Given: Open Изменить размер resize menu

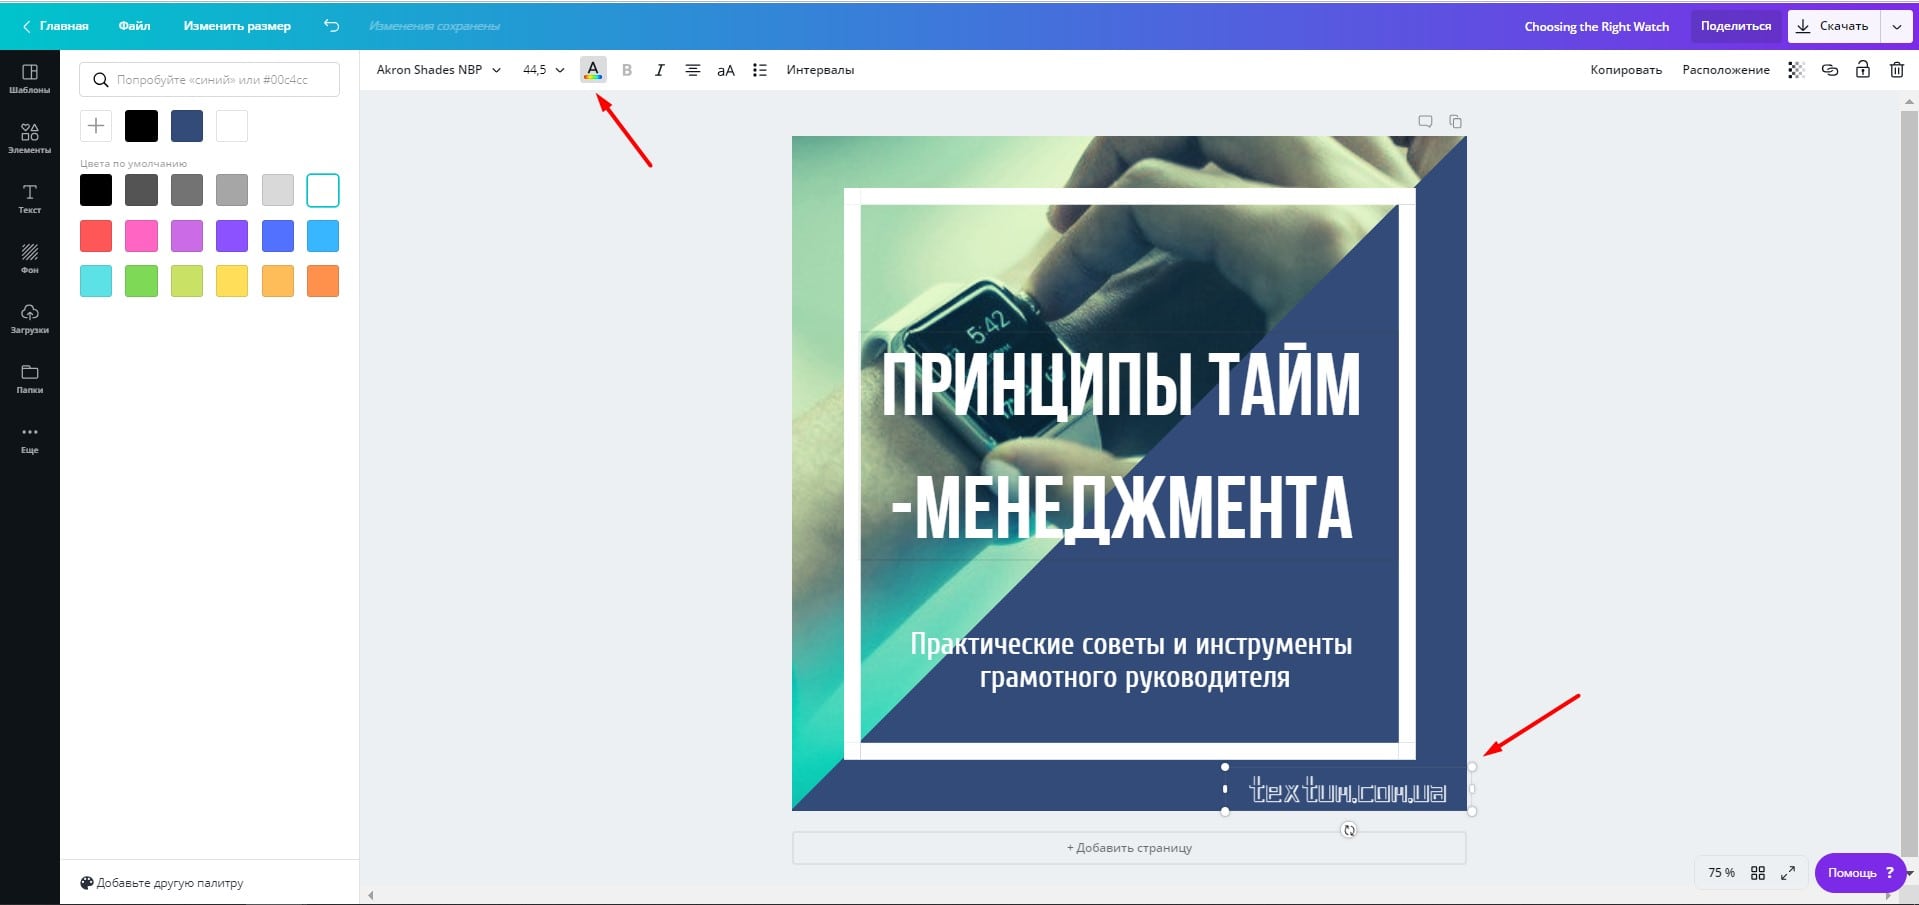Looking at the screenshot, I should click(x=237, y=26).
